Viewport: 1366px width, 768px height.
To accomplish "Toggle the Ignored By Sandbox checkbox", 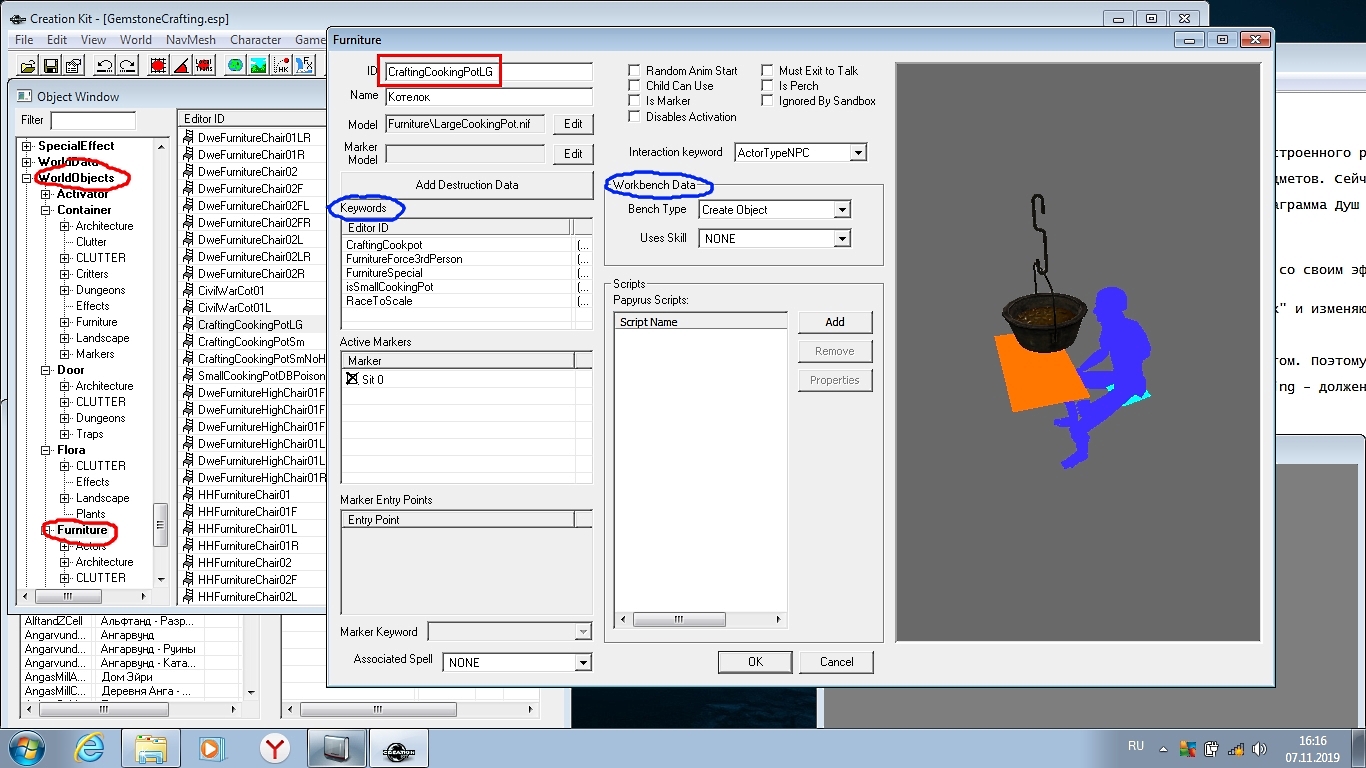I will (x=767, y=101).
